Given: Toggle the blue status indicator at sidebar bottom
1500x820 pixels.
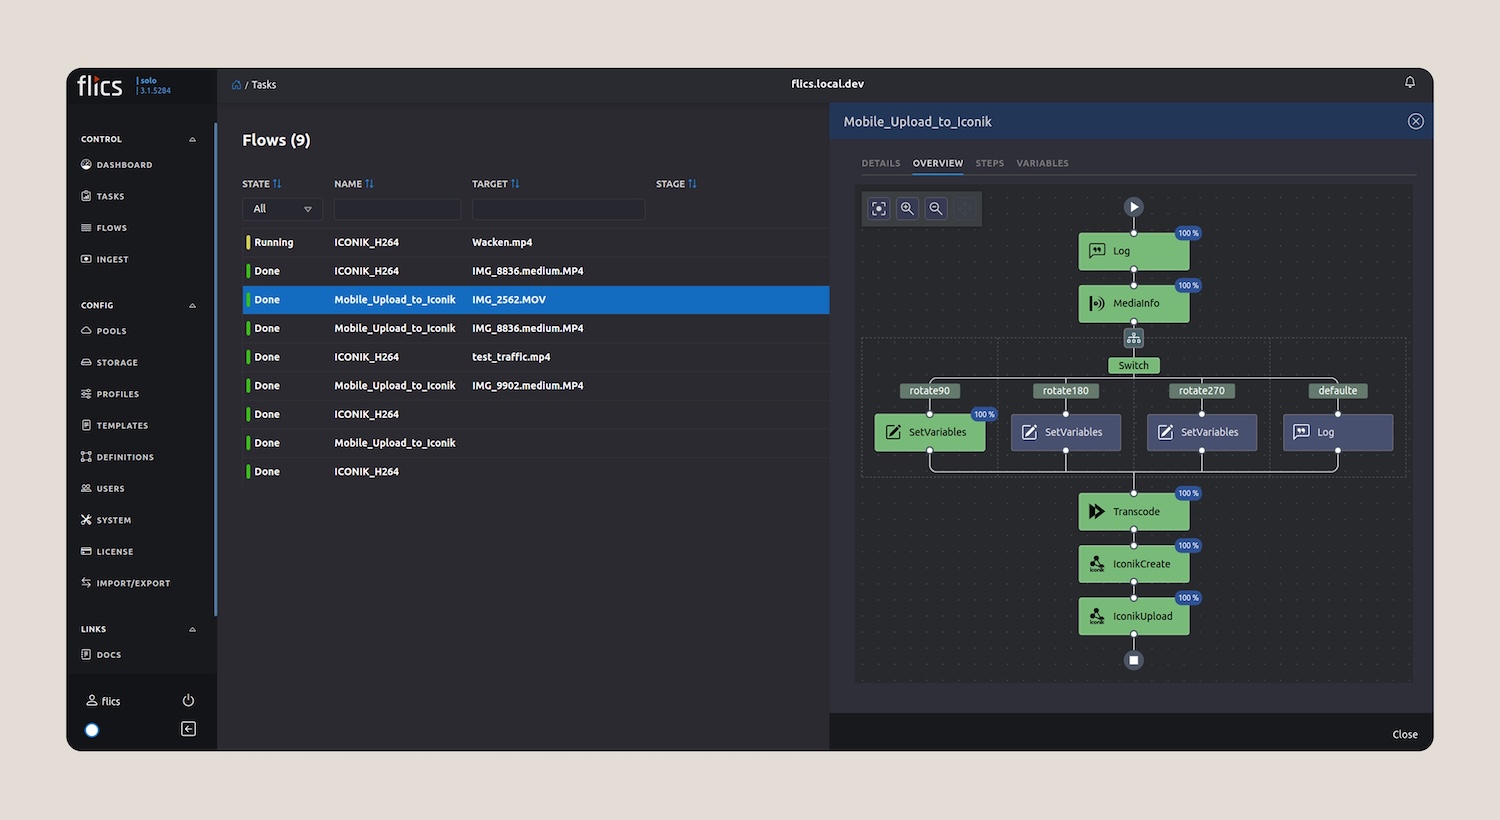Looking at the screenshot, I should point(91,730).
